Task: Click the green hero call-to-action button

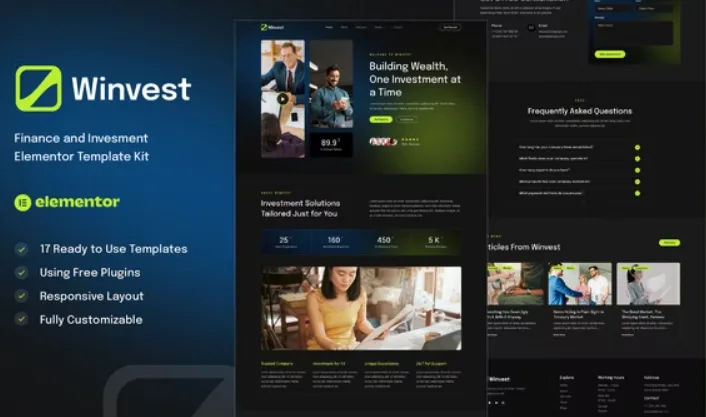Action: tap(381, 119)
